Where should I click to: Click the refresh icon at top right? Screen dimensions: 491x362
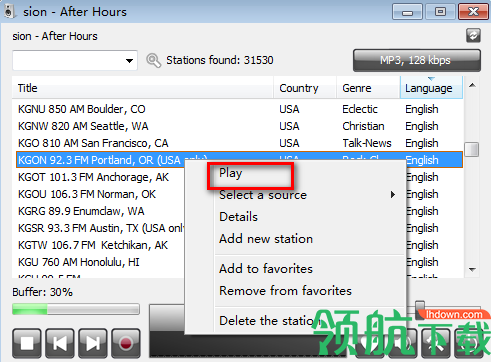[x=473, y=35]
